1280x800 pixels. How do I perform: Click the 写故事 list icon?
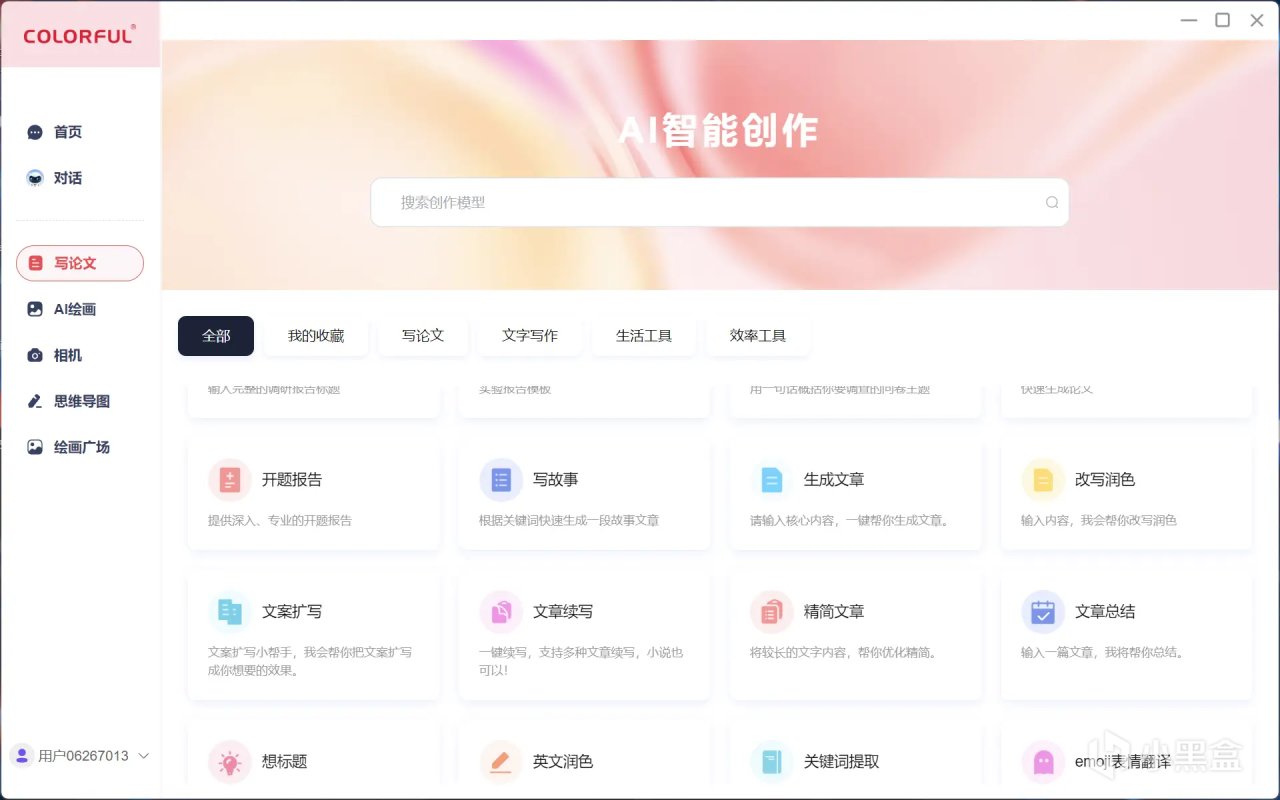pos(501,480)
